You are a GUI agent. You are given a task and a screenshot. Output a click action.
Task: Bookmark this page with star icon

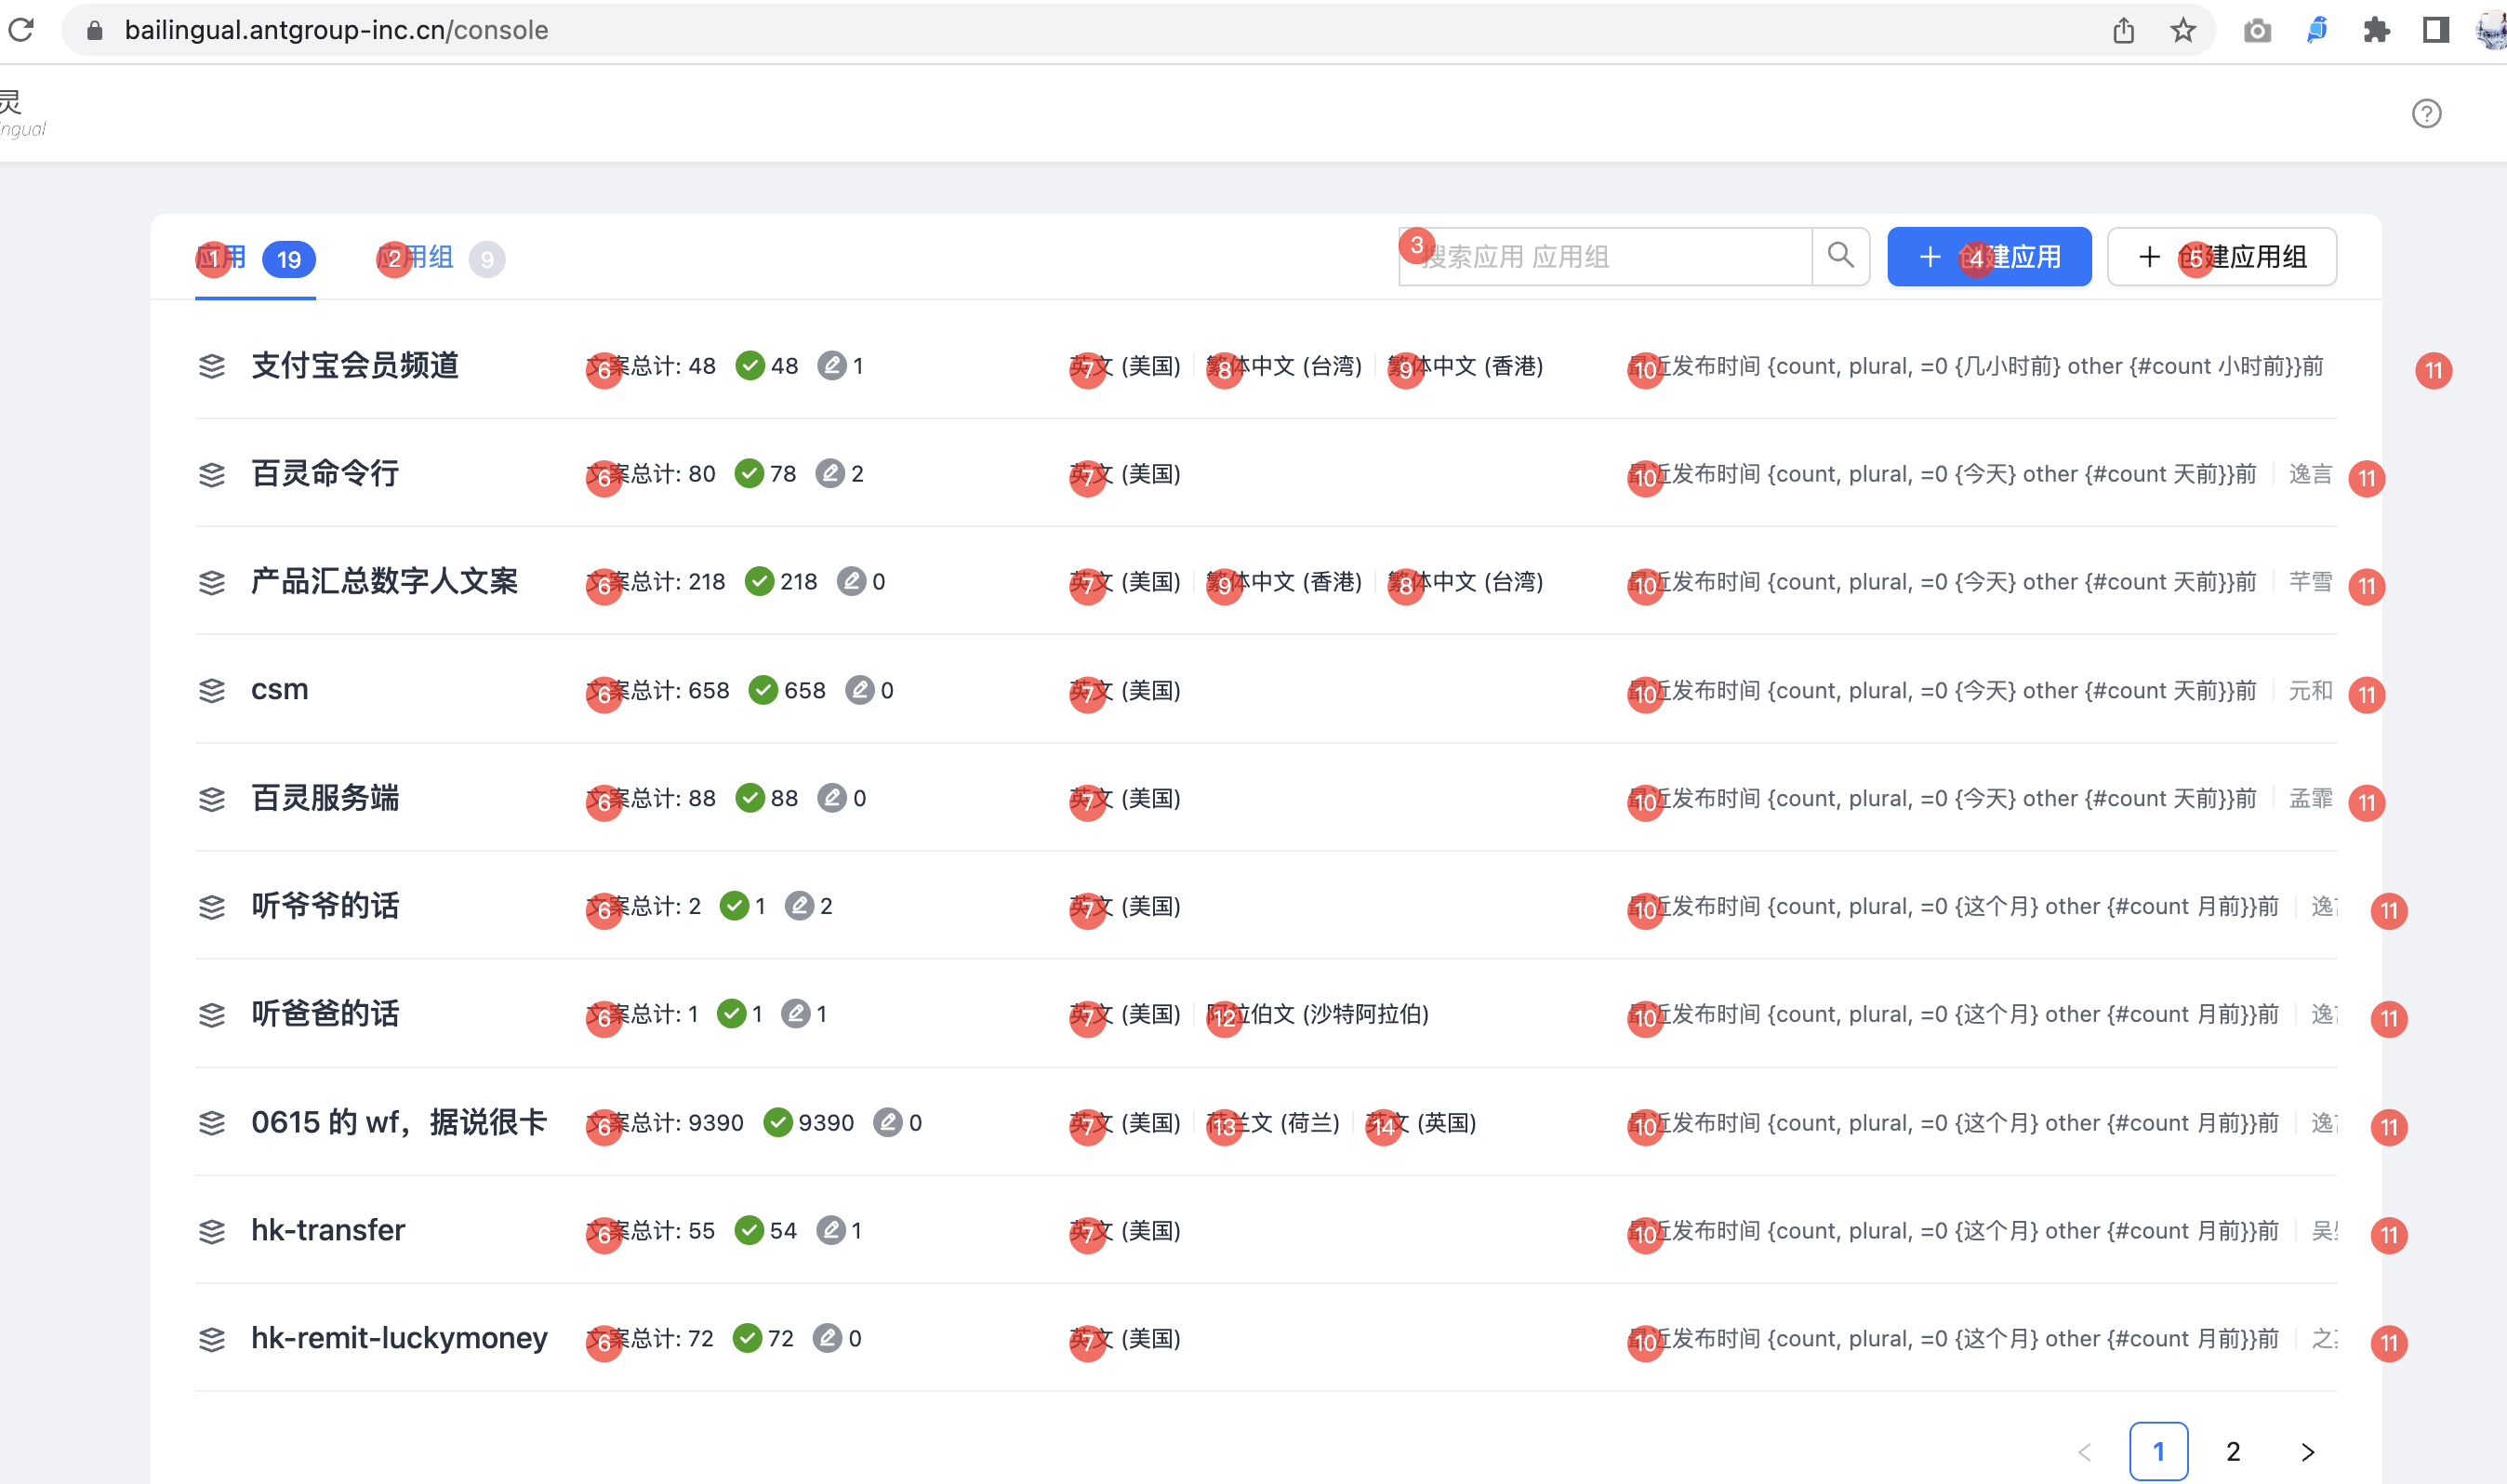pyautogui.click(x=2183, y=30)
